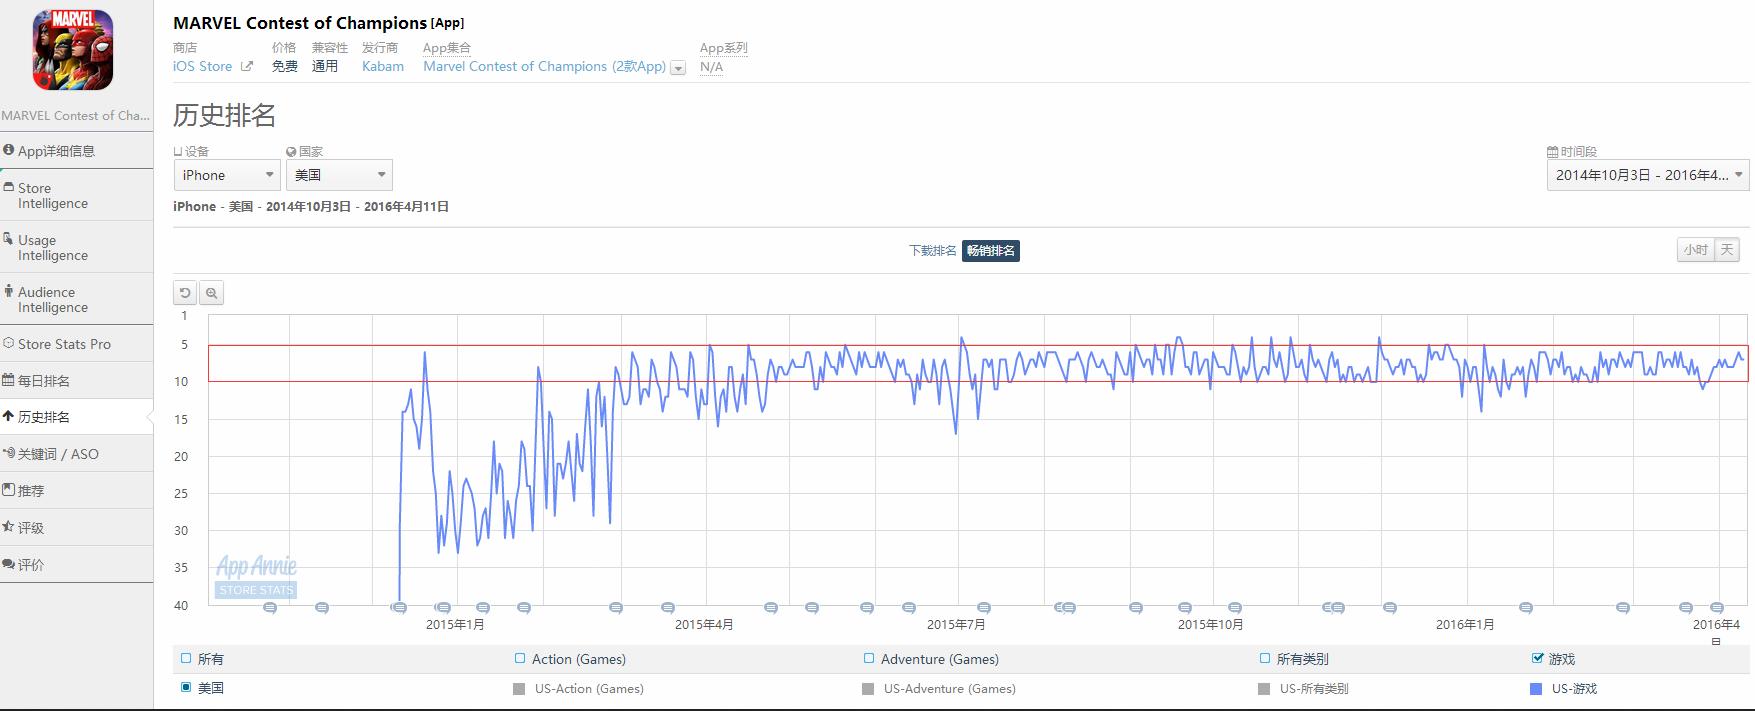Uncheck the 游戏 category checkbox
Viewport: 1755px width, 711px height.
(1538, 658)
